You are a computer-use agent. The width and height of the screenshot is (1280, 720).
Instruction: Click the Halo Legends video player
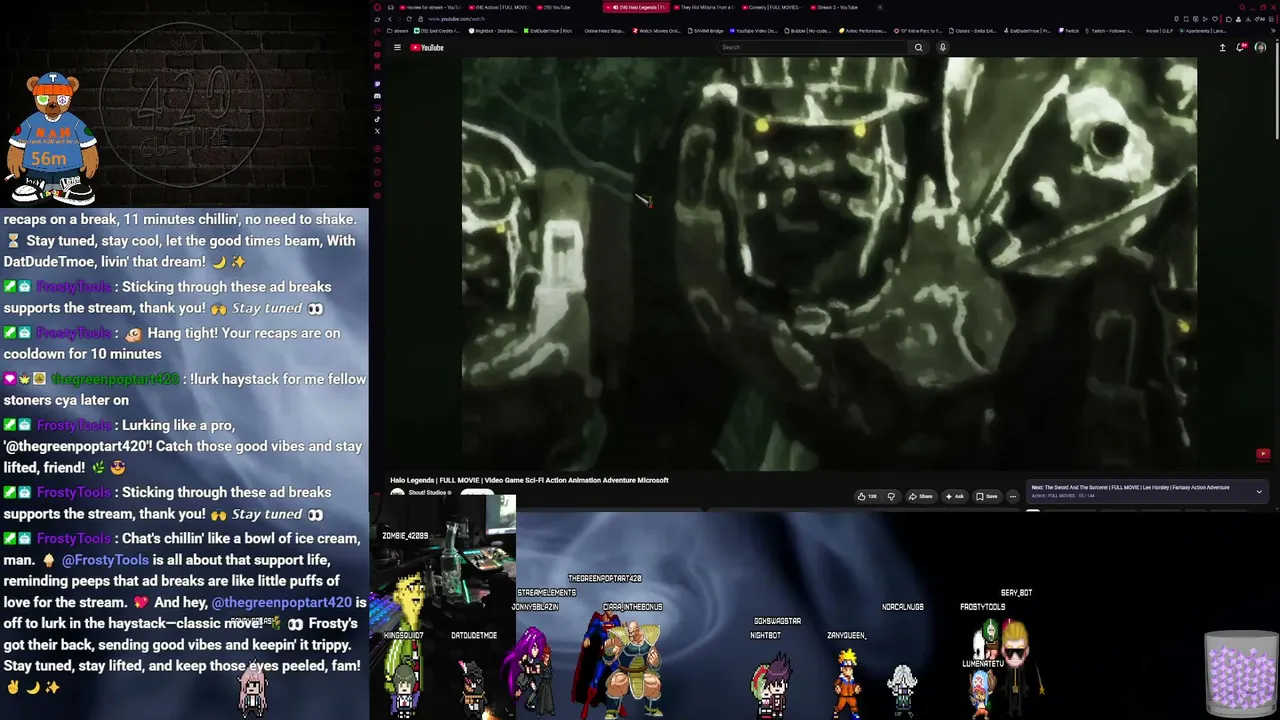[x=829, y=263]
